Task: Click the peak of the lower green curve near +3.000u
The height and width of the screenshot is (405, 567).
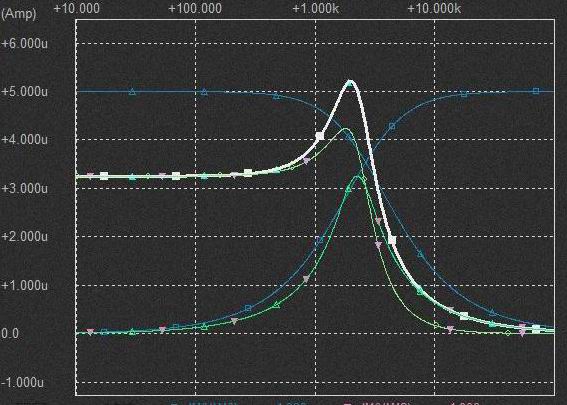Action: pos(358,176)
